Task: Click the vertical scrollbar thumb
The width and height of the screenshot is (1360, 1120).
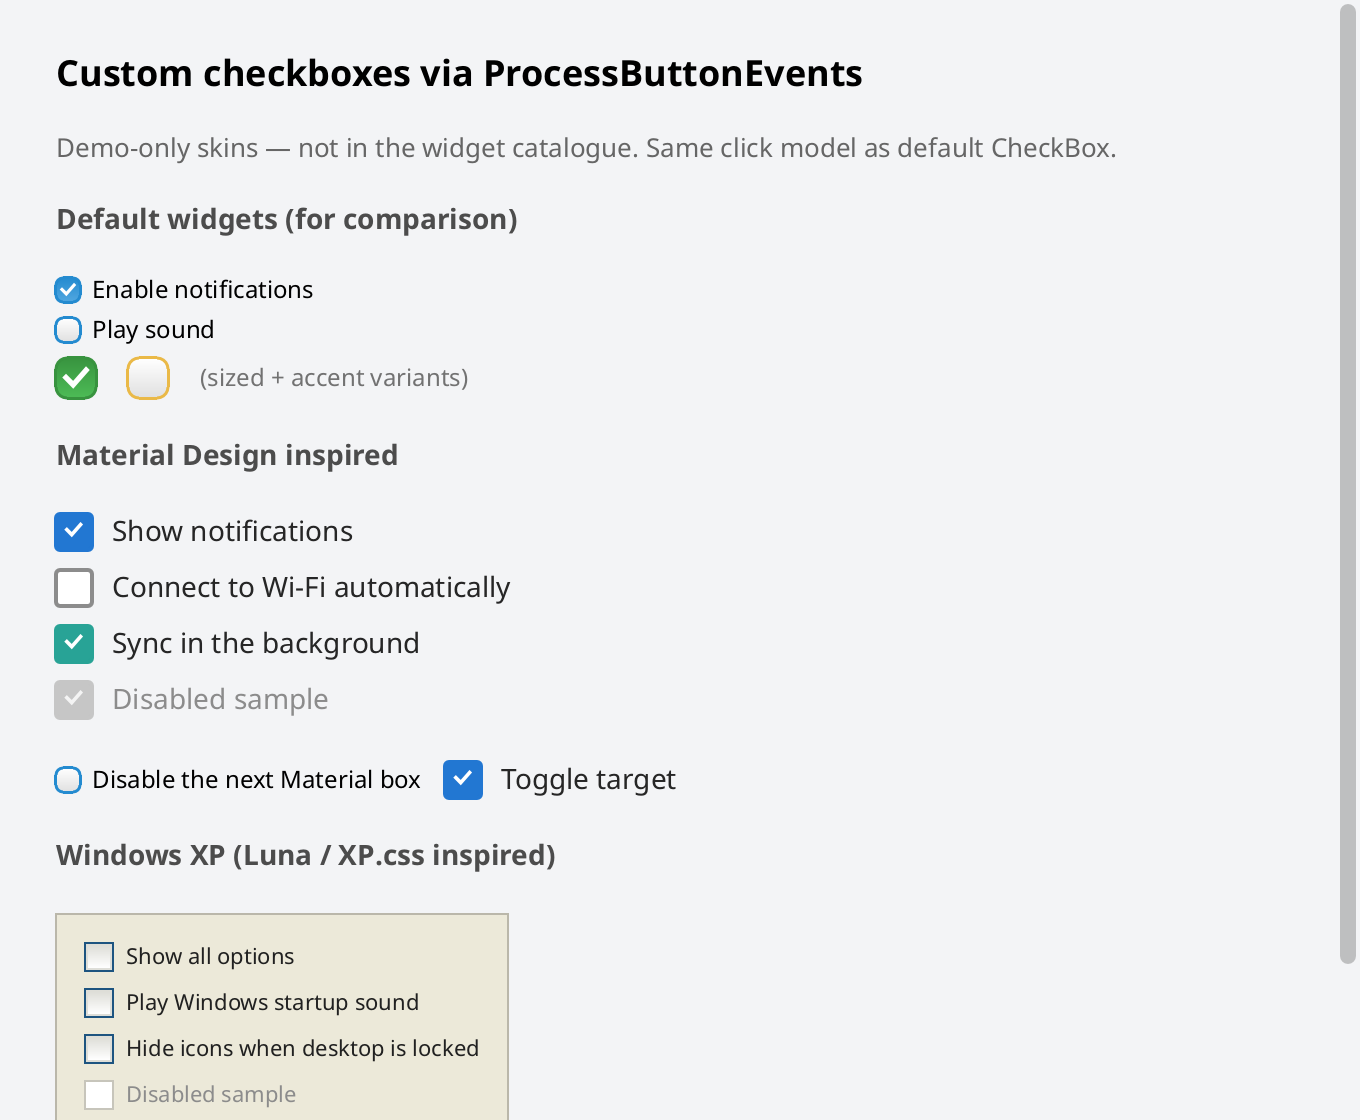Action: pos(1348,484)
